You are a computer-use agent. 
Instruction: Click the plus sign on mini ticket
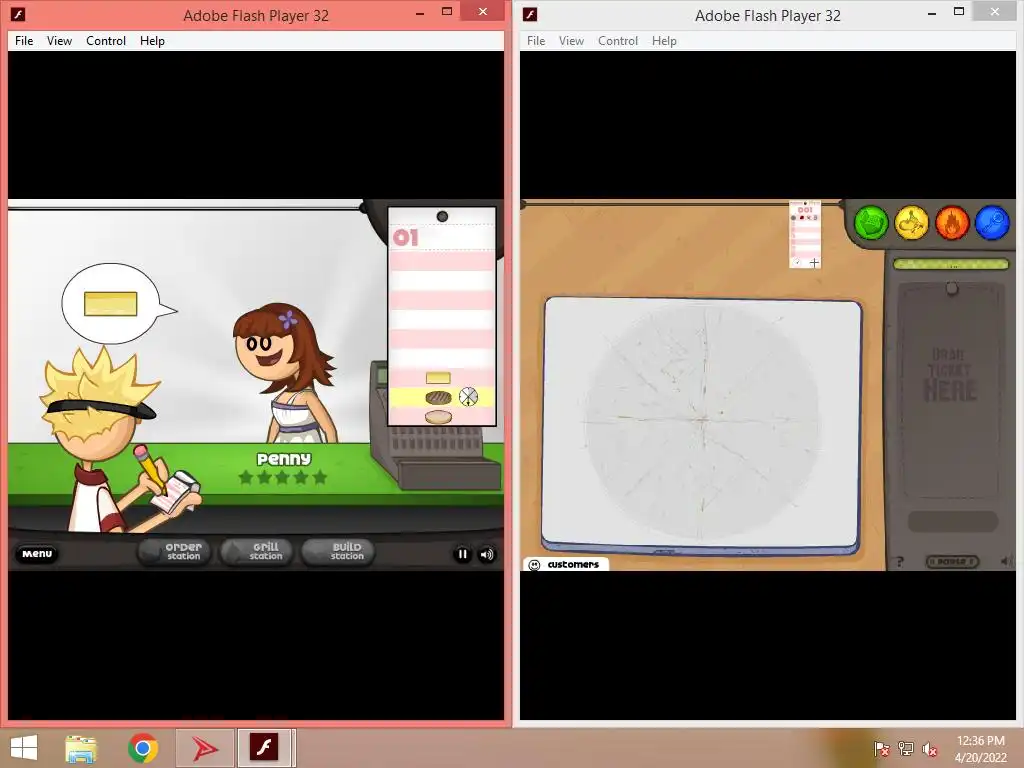(x=814, y=263)
